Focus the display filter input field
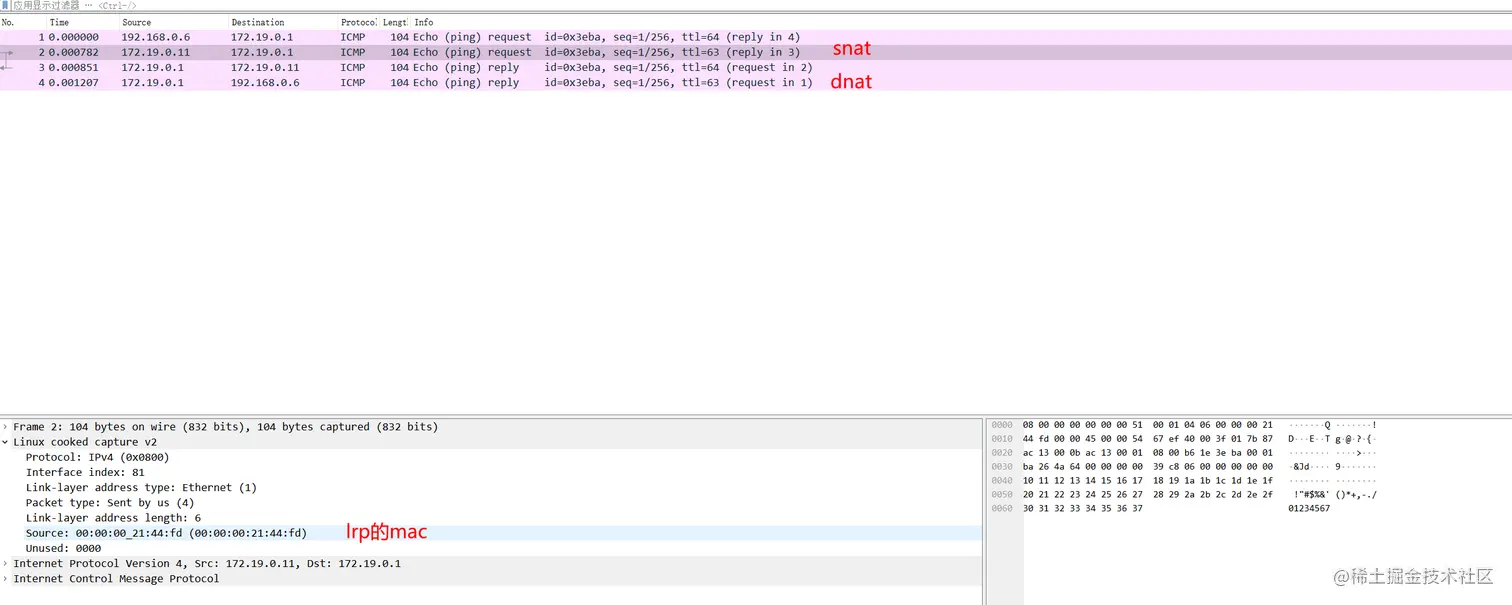 (x=760, y=6)
